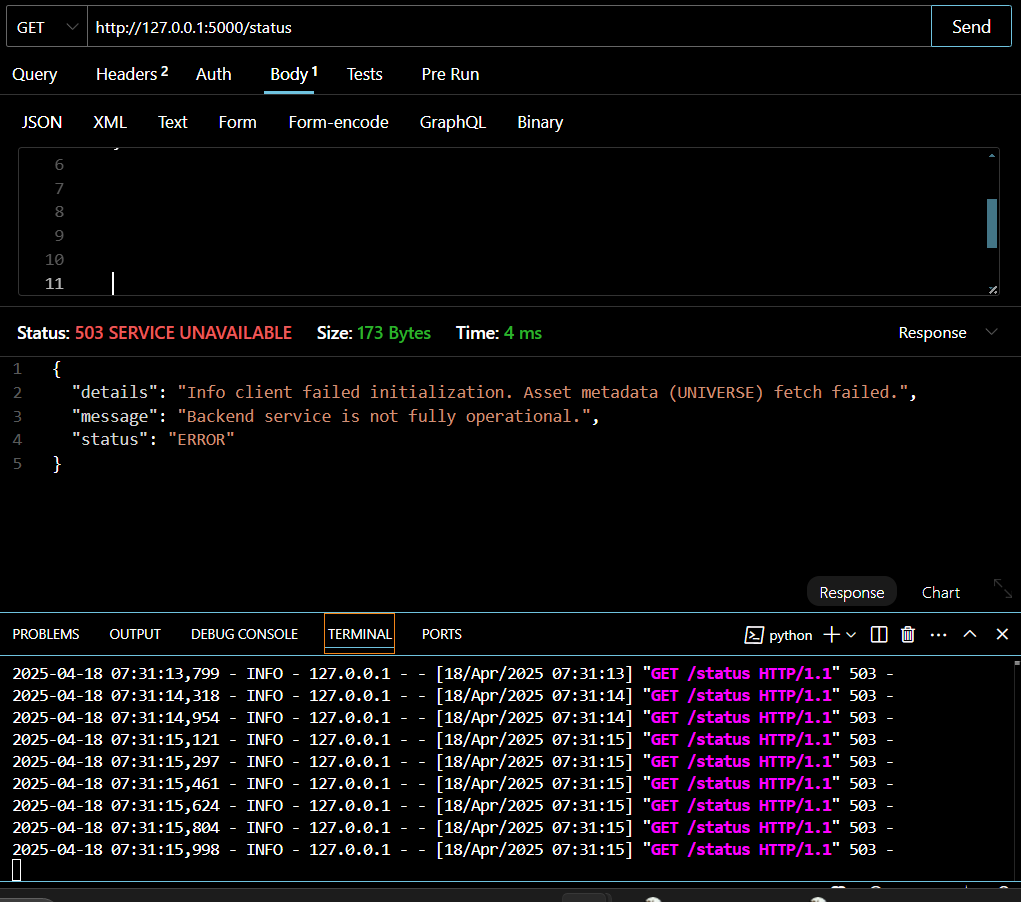Choose Binary body type
Image resolution: width=1021 pixels, height=902 pixels.
(540, 122)
